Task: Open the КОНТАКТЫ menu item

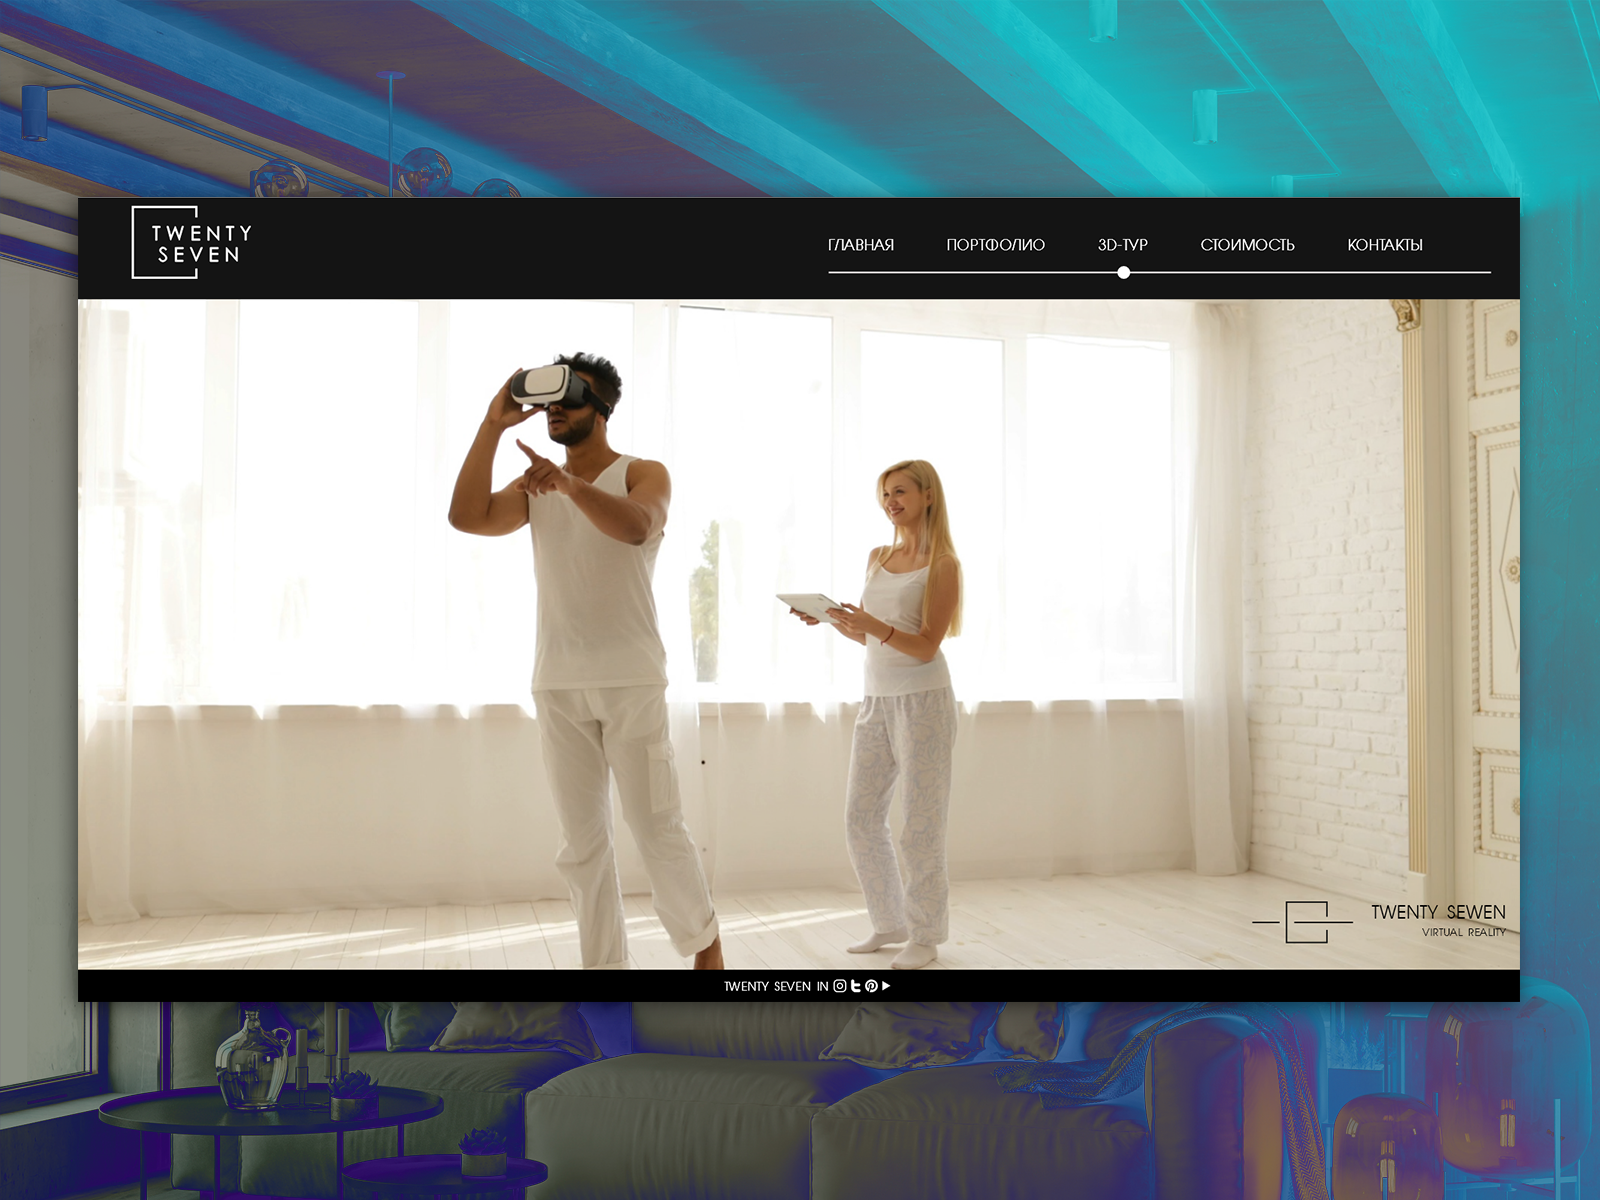Action: tap(1385, 245)
